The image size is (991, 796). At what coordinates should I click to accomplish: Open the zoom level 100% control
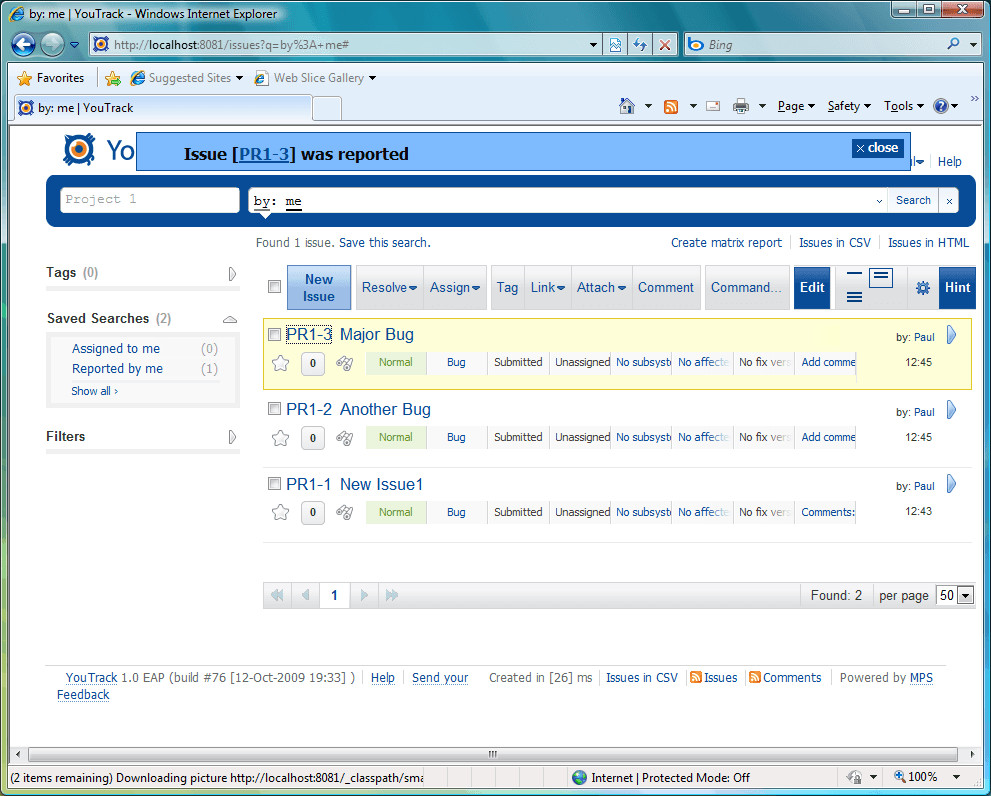pos(926,777)
